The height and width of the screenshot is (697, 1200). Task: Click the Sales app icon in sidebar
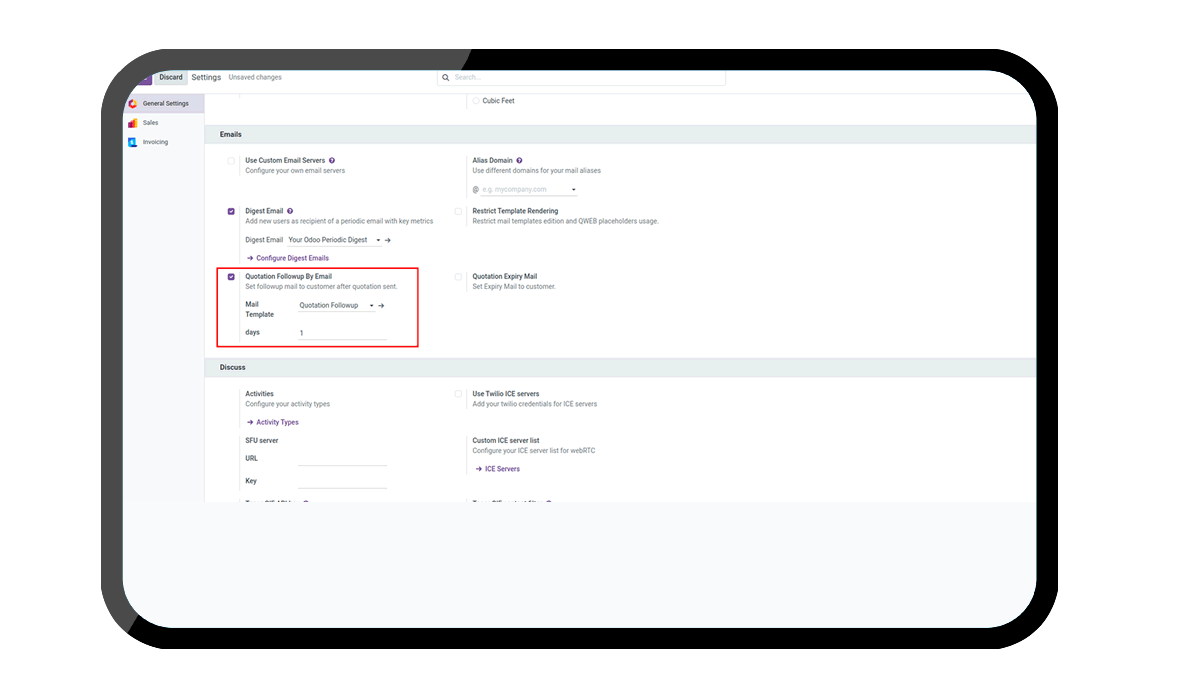[x=133, y=123]
